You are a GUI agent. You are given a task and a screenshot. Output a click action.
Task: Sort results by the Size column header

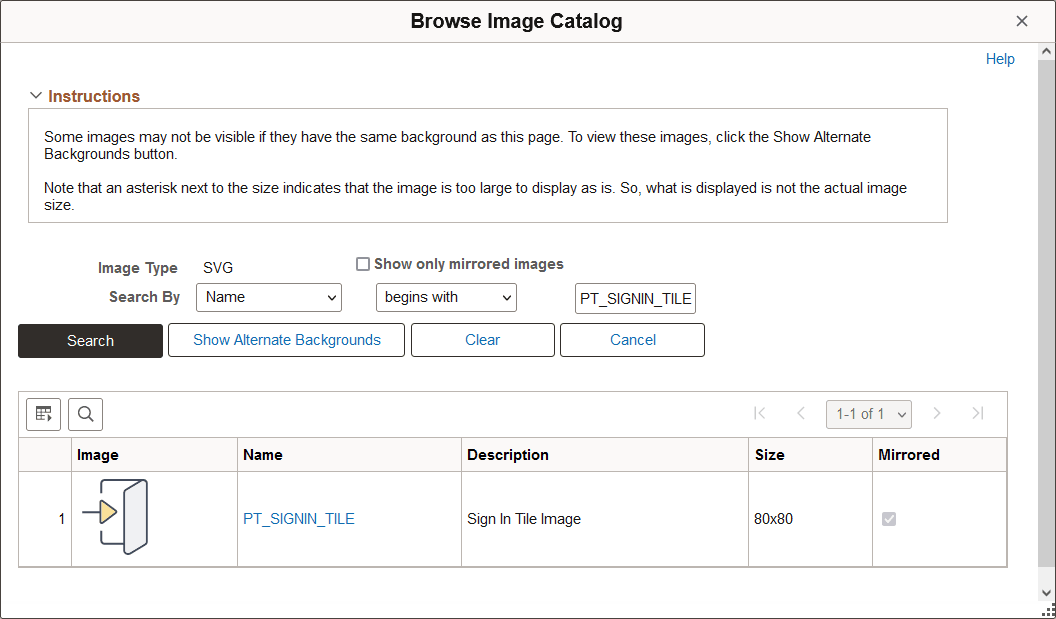point(770,454)
